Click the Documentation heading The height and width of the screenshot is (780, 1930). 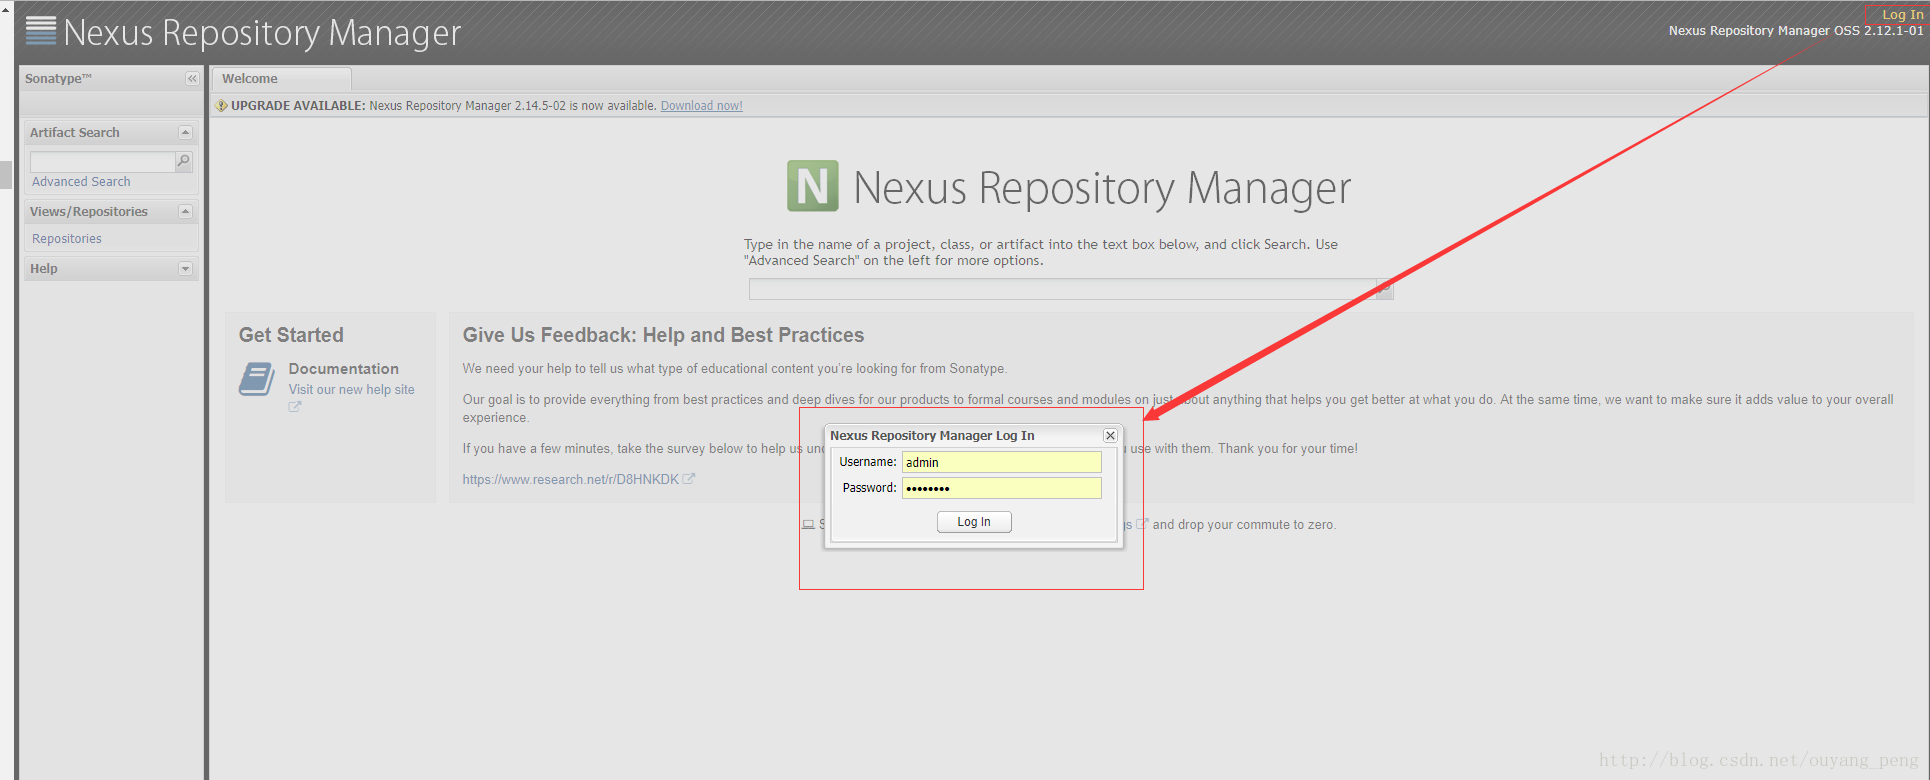point(344,369)
